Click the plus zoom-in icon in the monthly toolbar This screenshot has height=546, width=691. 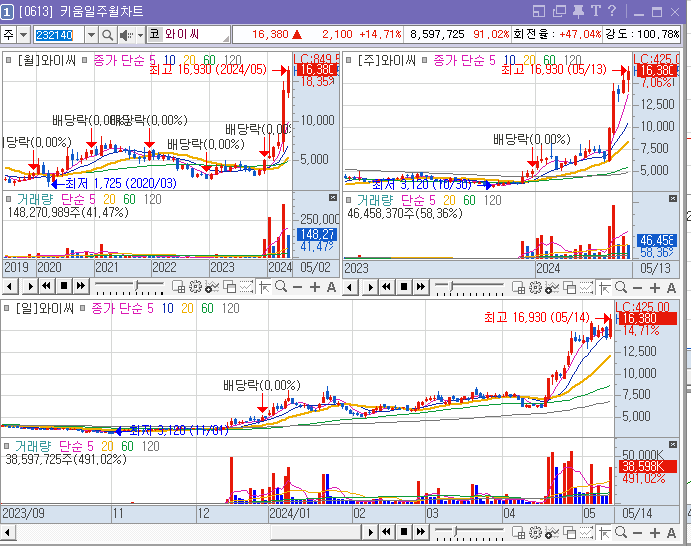(315, 287)
